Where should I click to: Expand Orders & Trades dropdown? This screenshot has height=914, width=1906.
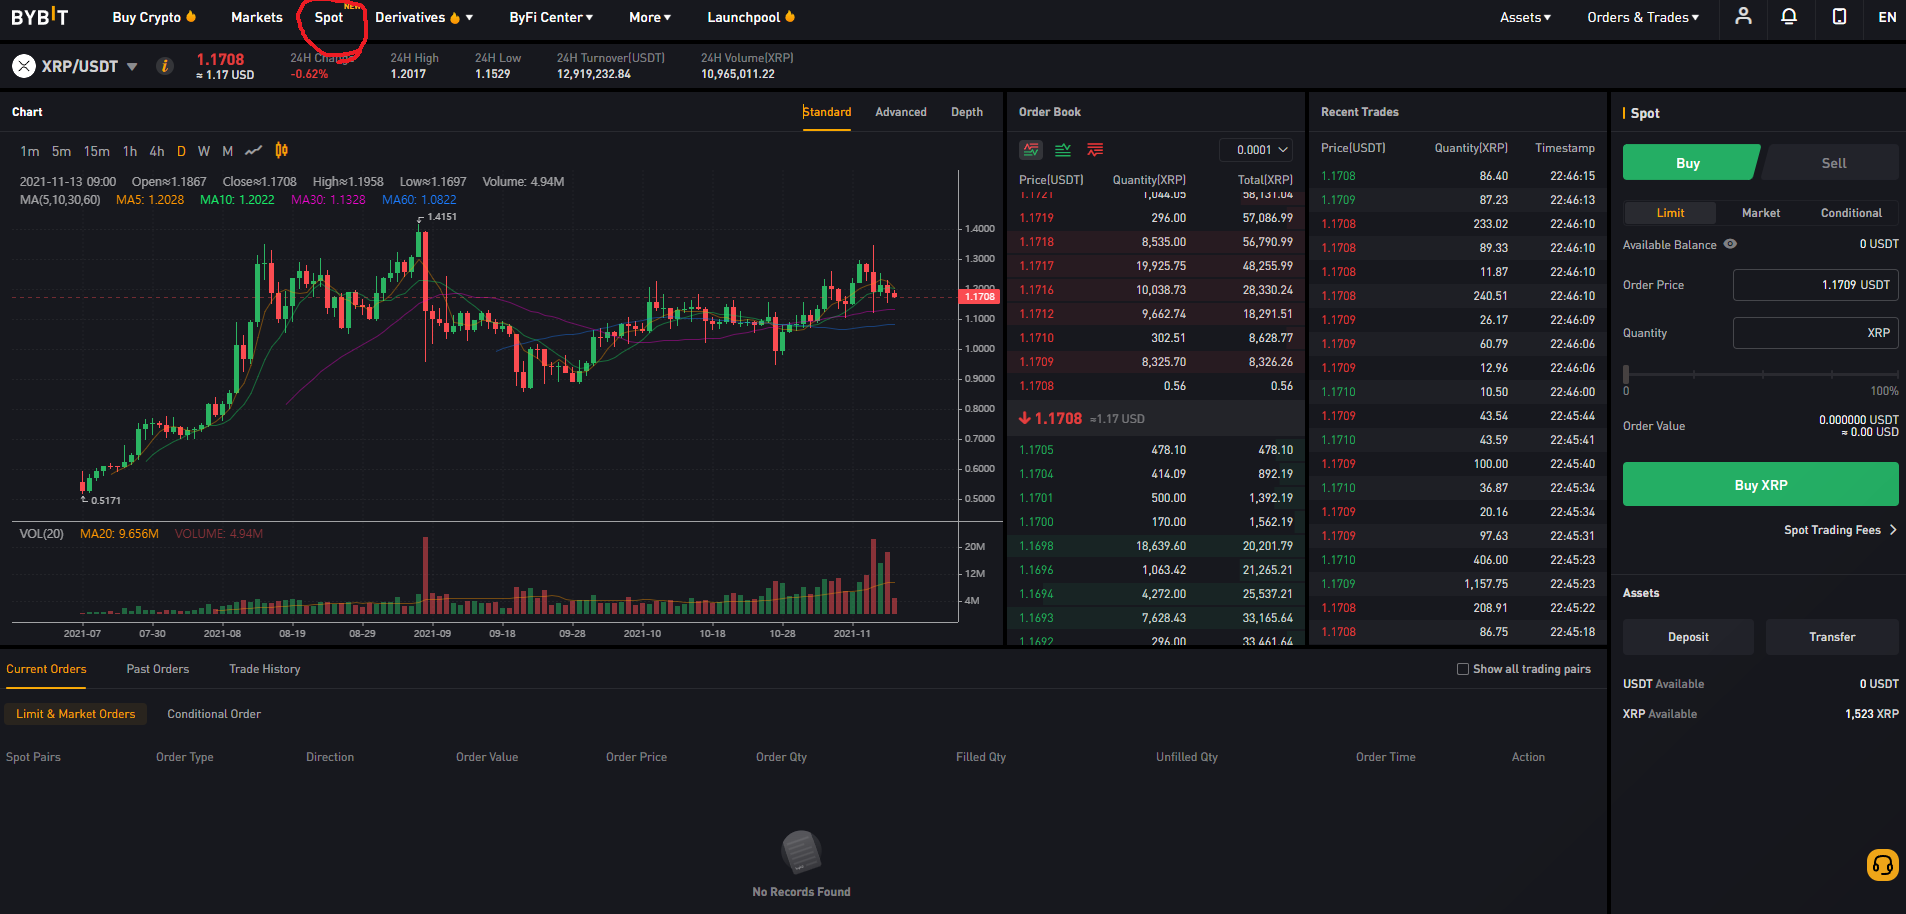(1643, 17)
